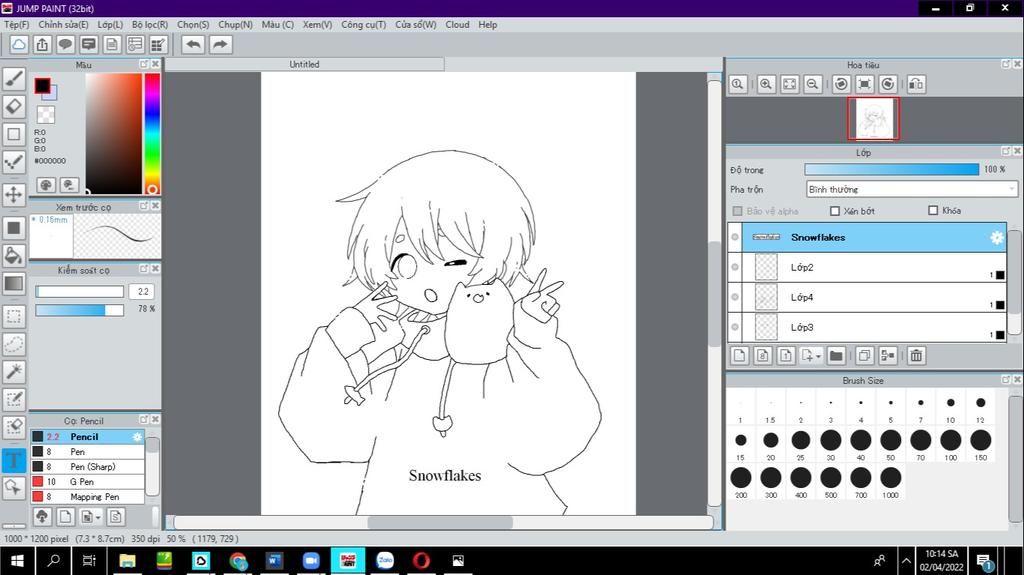The image size is (1024, 575).
Task: Zoom out on the navigator panel
Action: (812, 84)
